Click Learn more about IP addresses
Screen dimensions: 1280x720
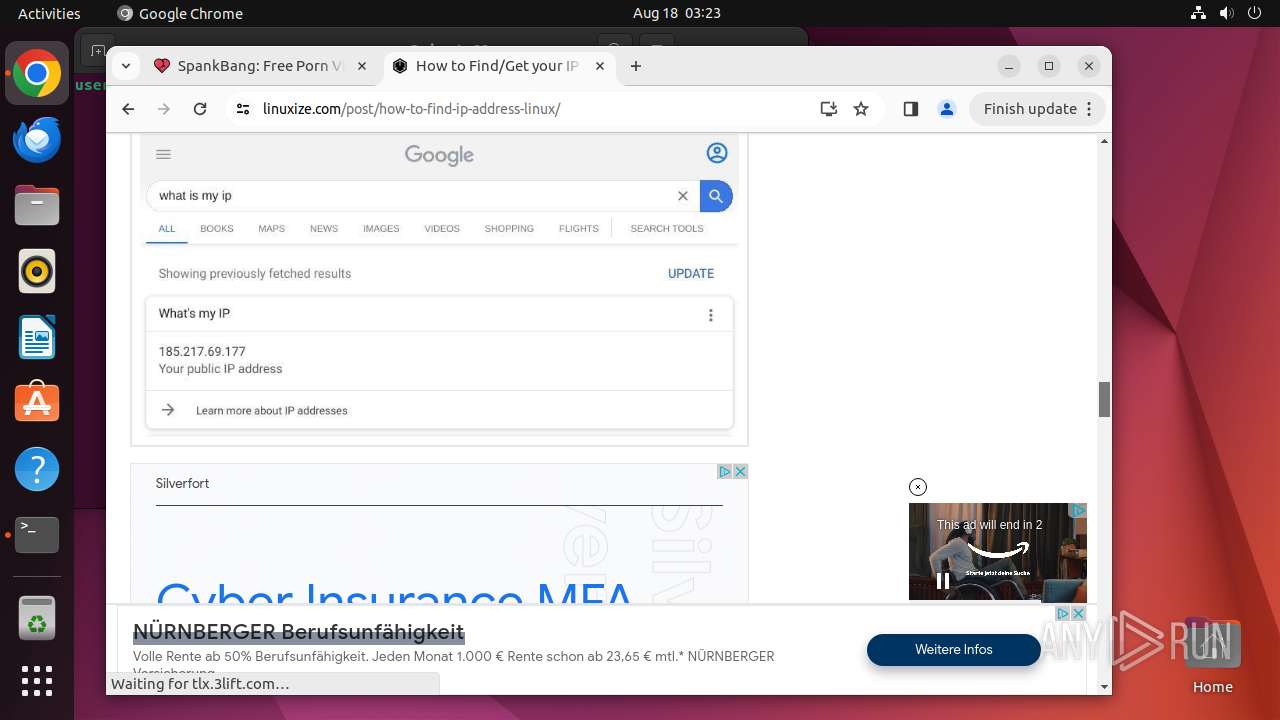click(272, 411)
